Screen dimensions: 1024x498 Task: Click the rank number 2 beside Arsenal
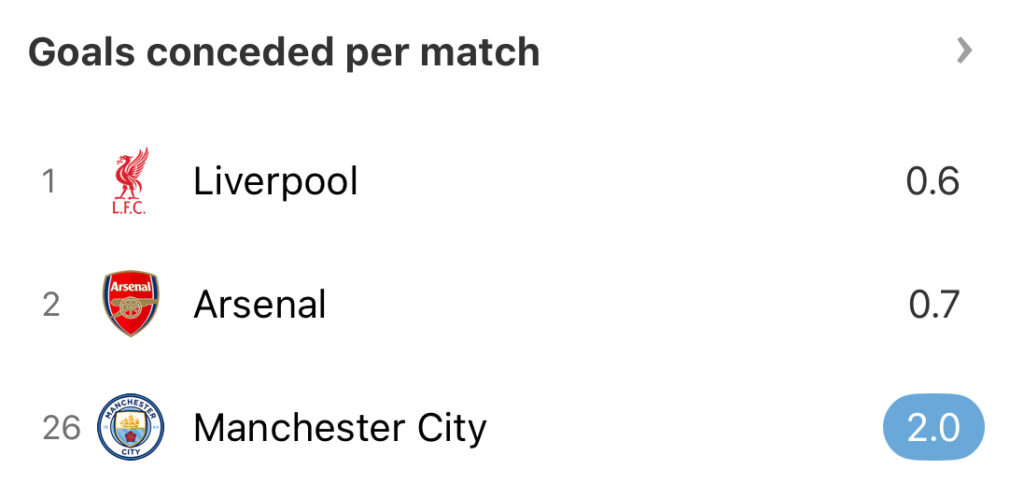coord(51,304)
